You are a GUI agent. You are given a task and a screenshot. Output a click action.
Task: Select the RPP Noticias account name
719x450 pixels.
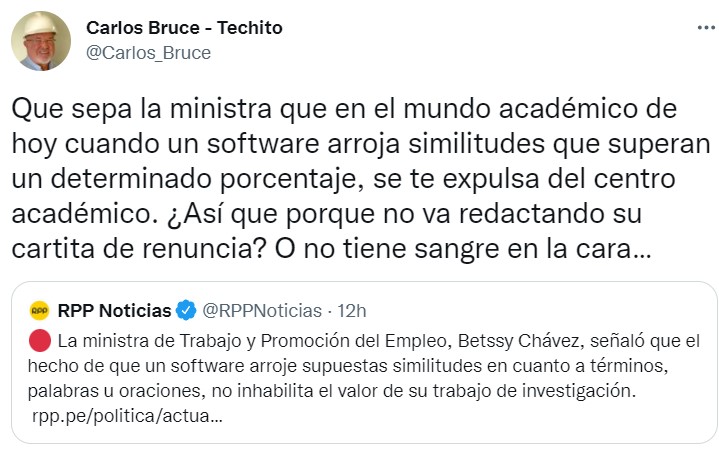(x=114, y=310)
